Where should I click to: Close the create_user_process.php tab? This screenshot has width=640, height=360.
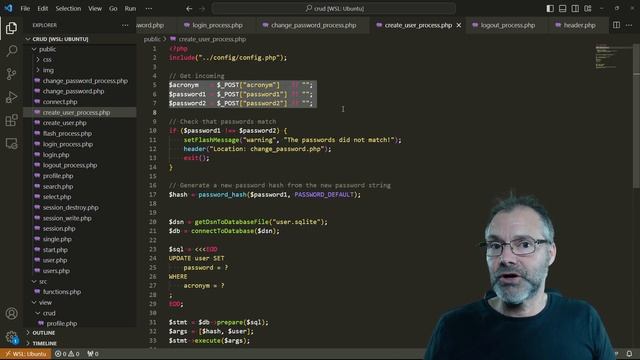(x=459, y=25)
